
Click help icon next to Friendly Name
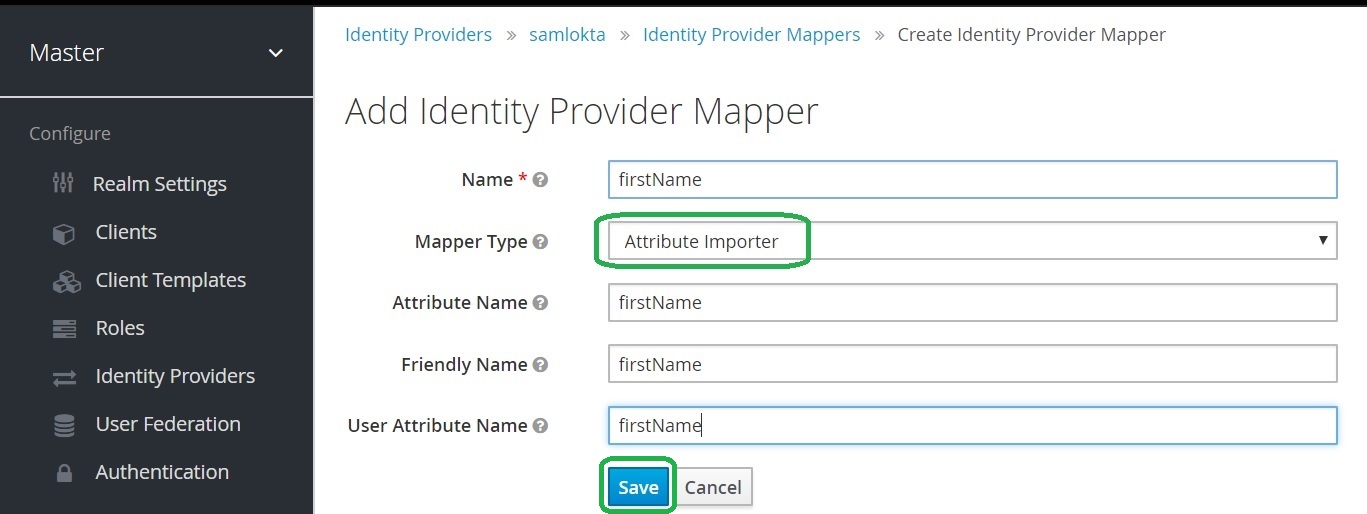(540, 365)
